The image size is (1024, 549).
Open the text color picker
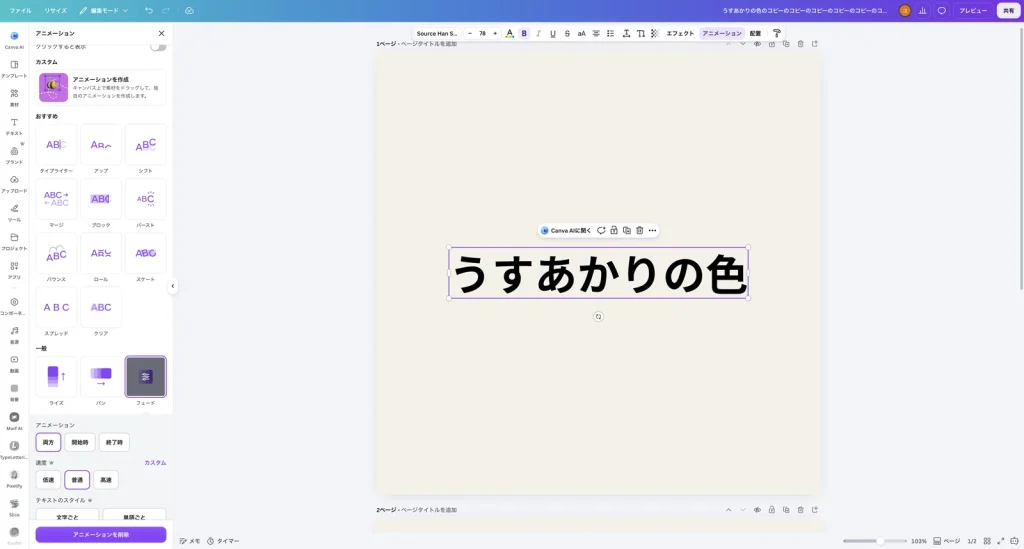(510, 33)
